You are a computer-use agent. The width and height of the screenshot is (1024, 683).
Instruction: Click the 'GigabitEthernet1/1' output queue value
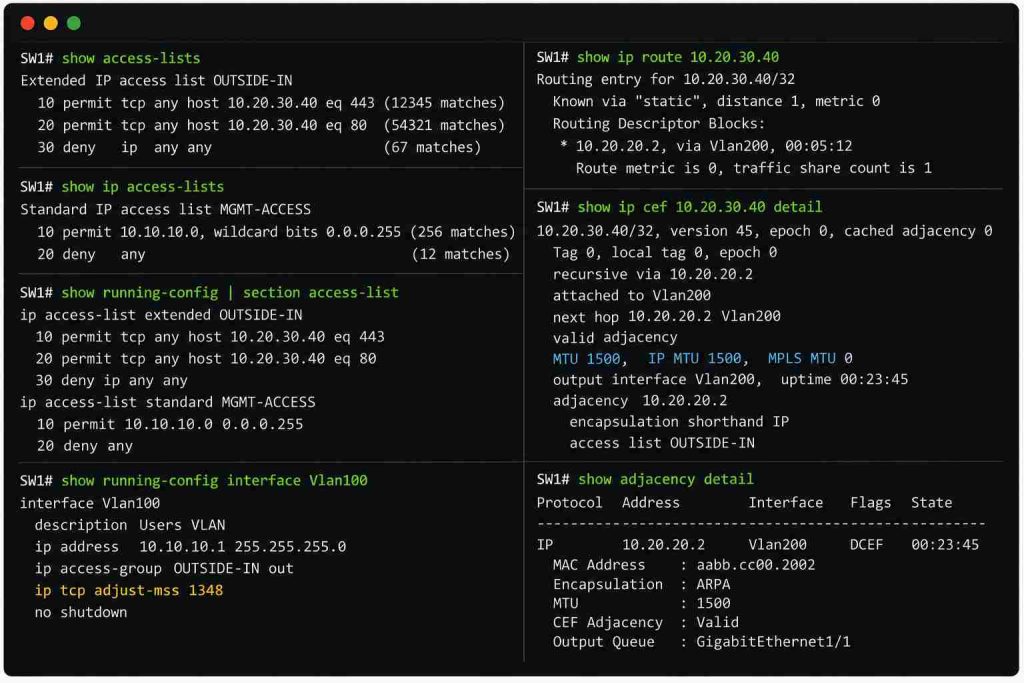(773, 642)
